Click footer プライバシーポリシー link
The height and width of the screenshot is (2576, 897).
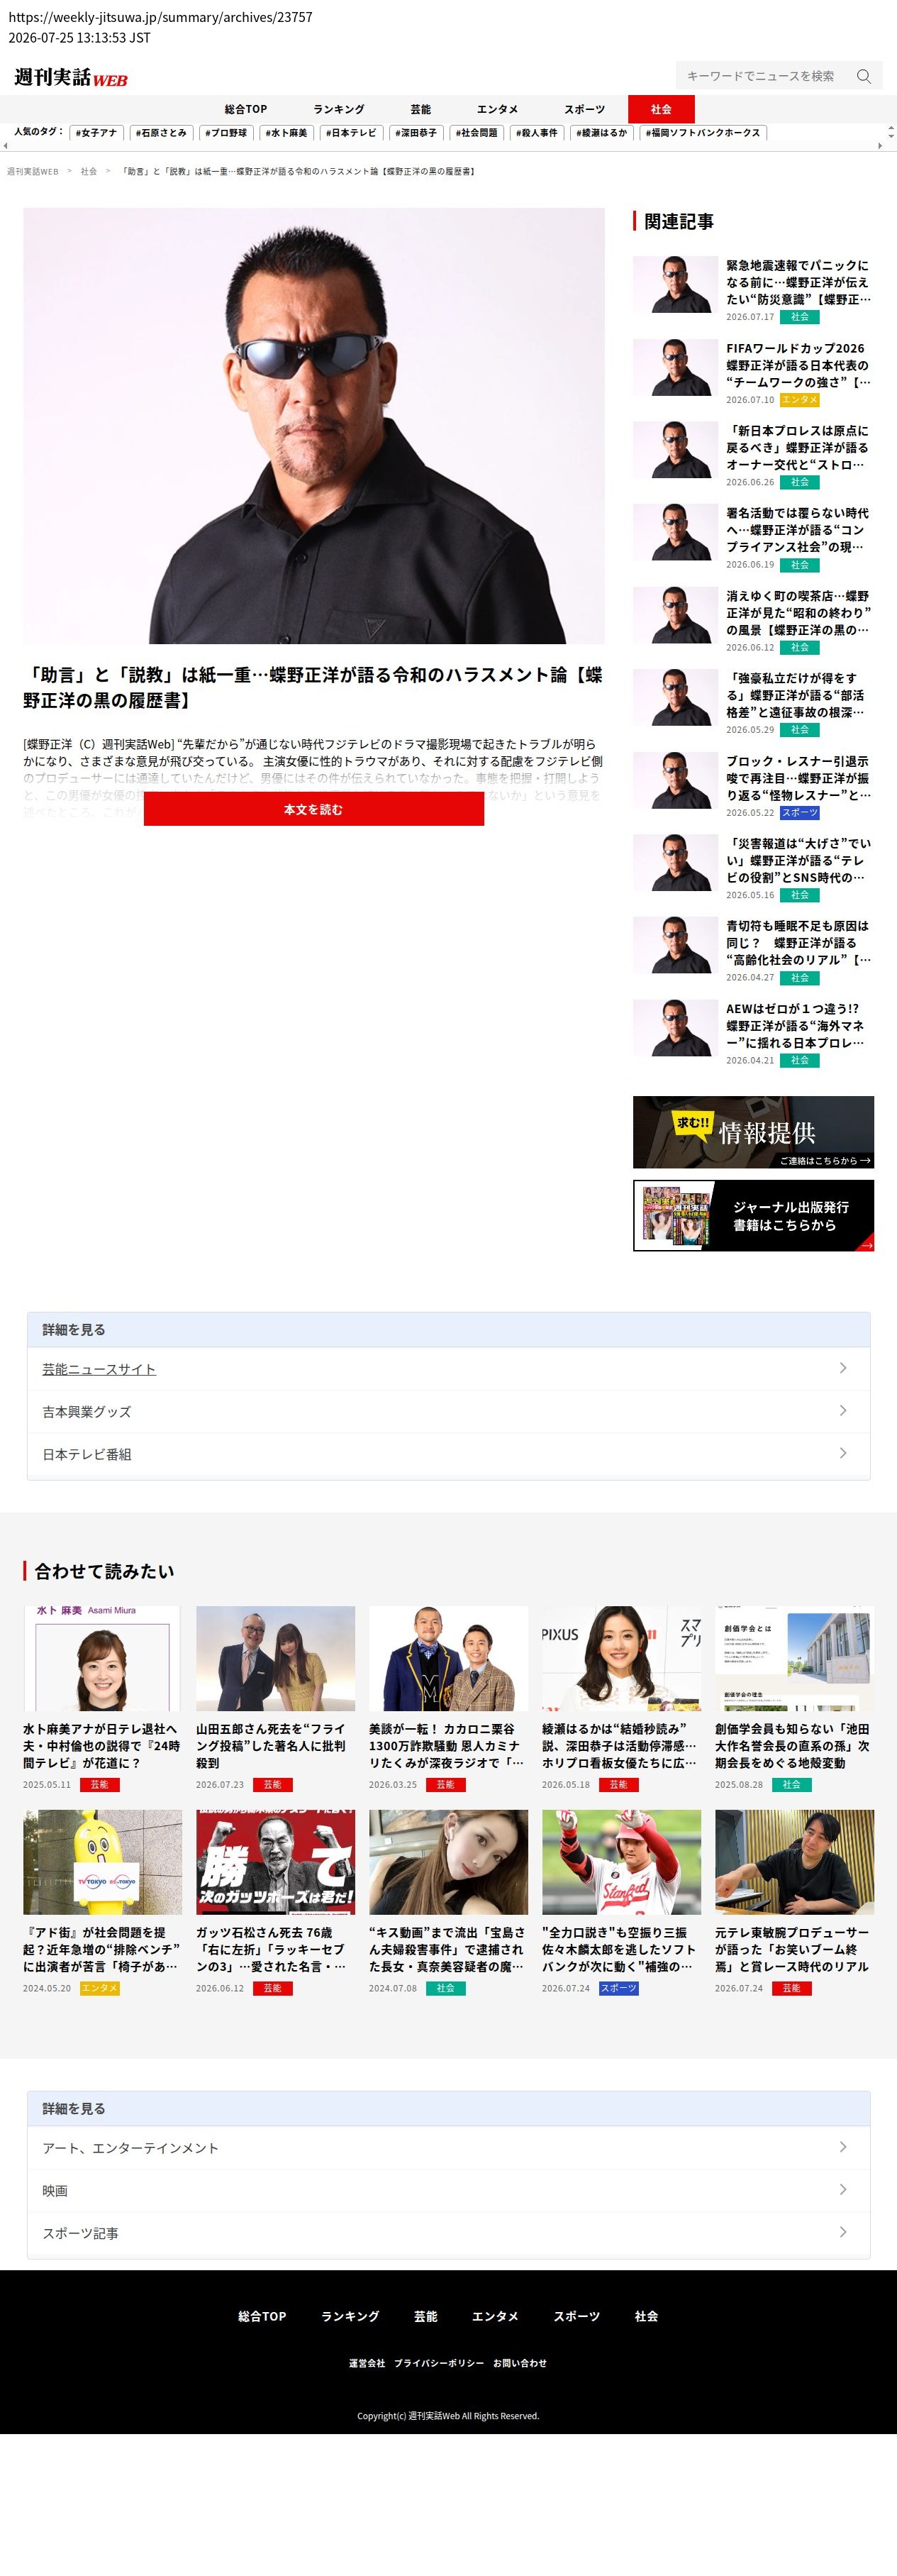(x=439, y=2364)
